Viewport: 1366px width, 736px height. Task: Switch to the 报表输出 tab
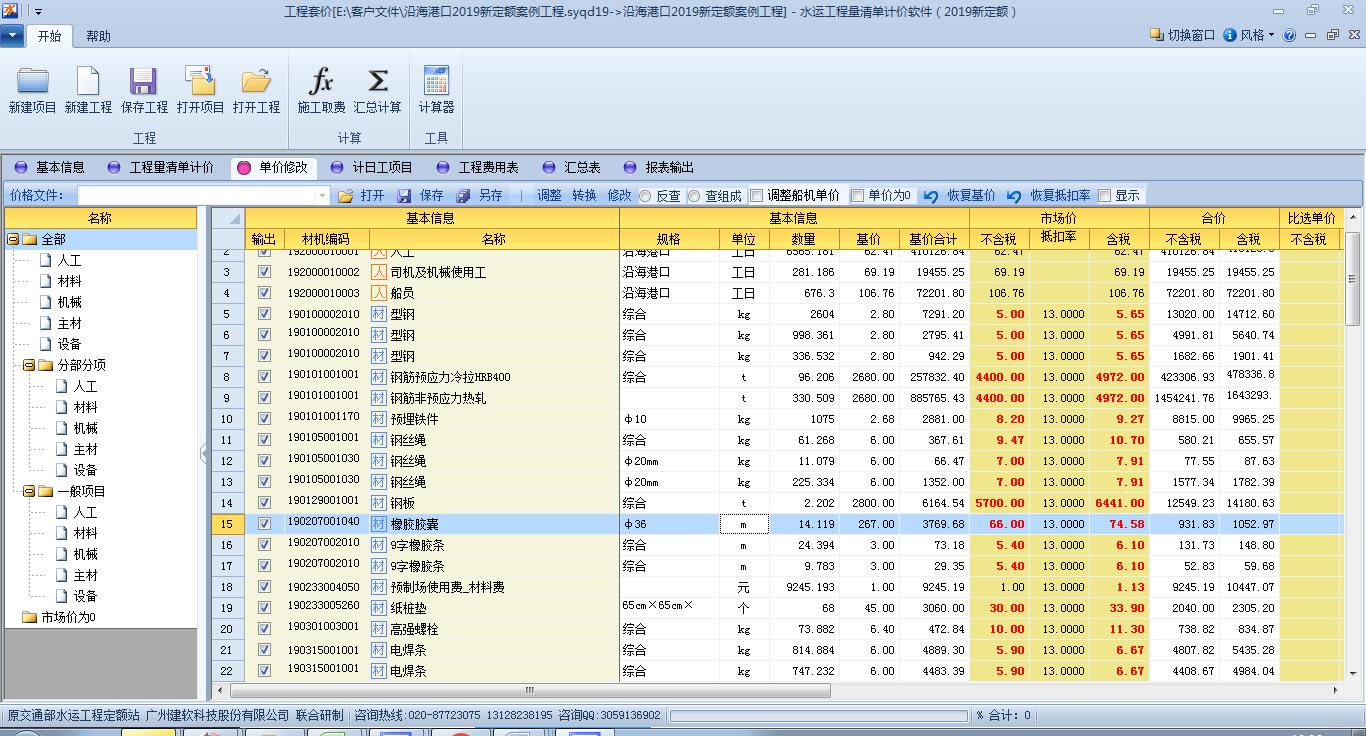[x=659, y=168]
